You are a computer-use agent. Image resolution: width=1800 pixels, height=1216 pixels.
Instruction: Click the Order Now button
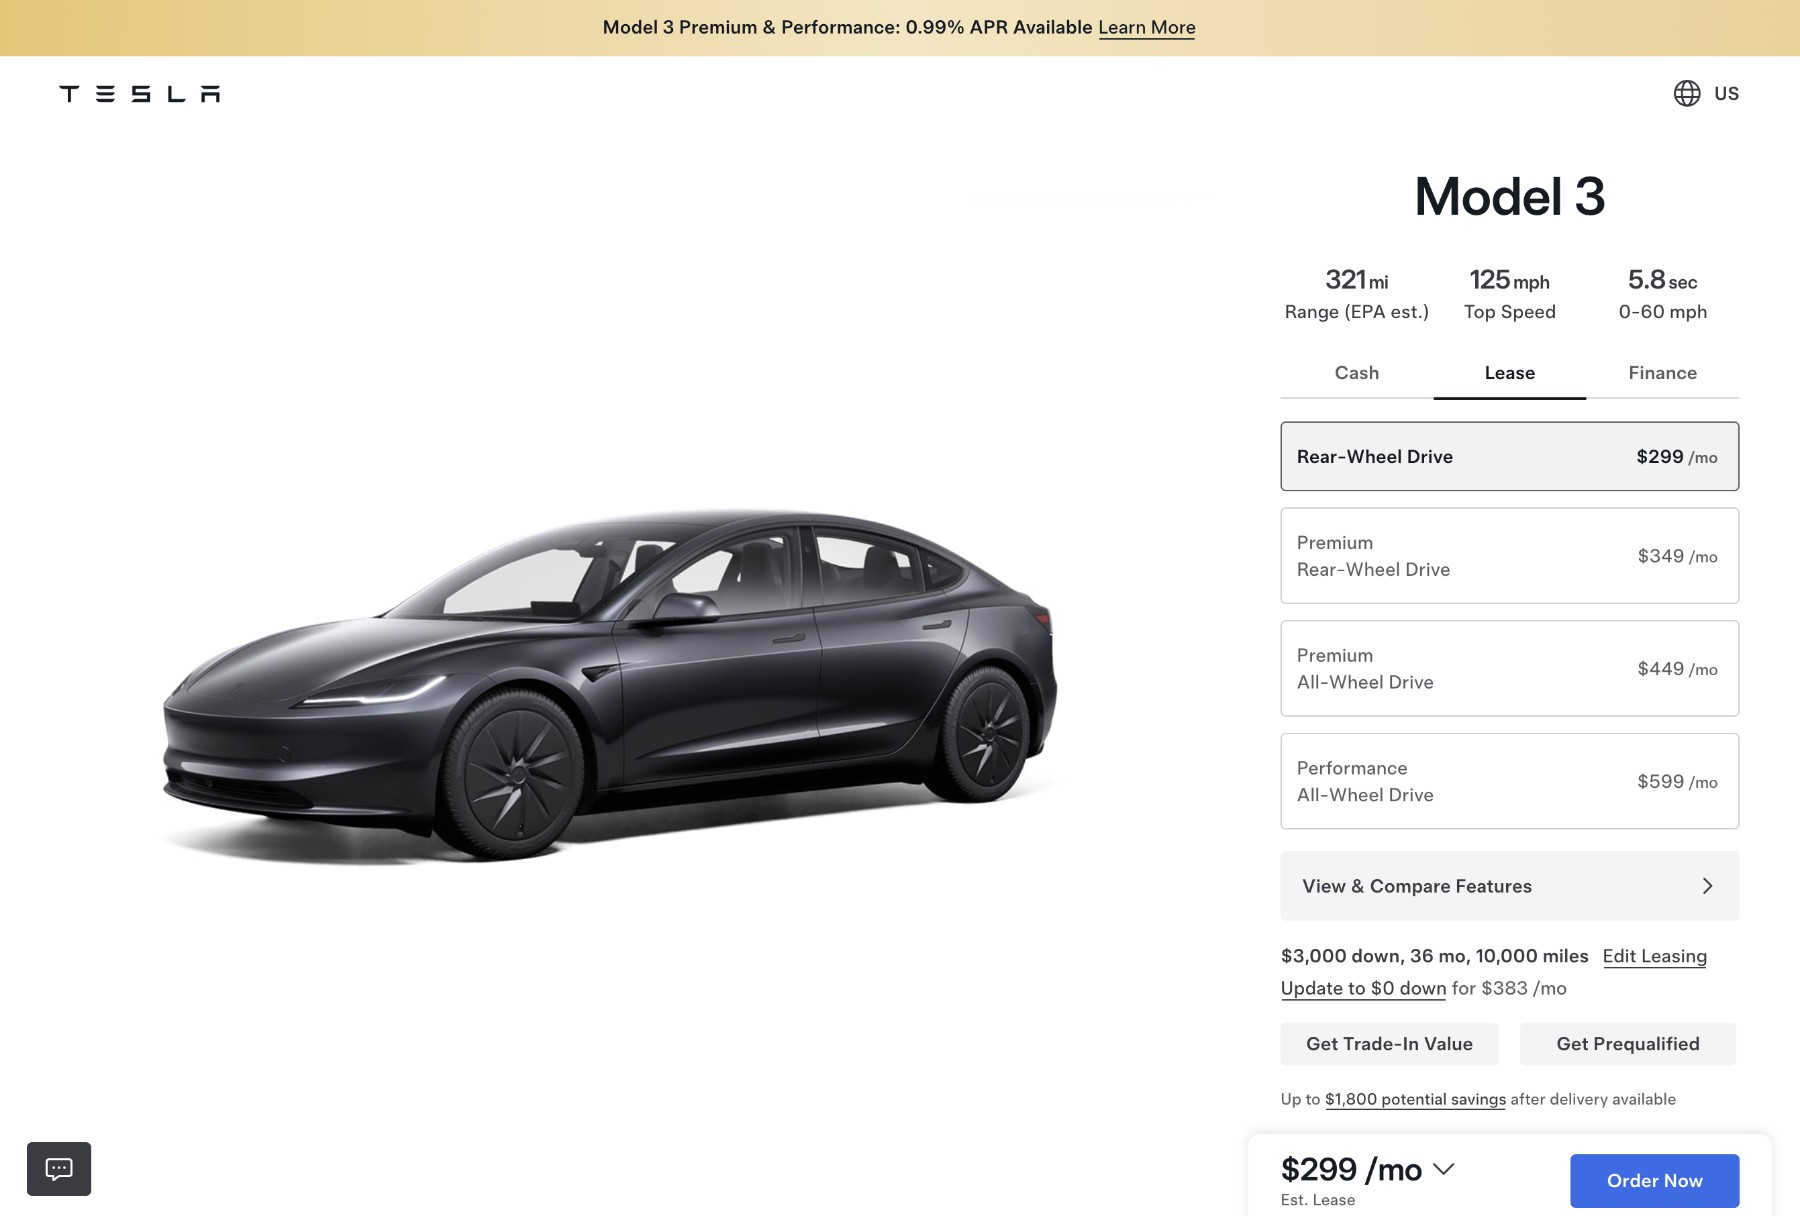(x=1654, y=1181)
